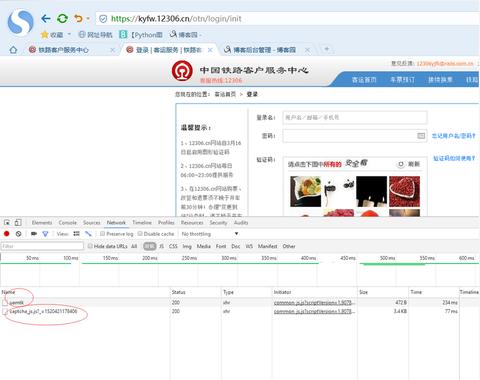Click the soft keyboard icon in password field
Screen dimensions: 480x380
coord(421,136)
